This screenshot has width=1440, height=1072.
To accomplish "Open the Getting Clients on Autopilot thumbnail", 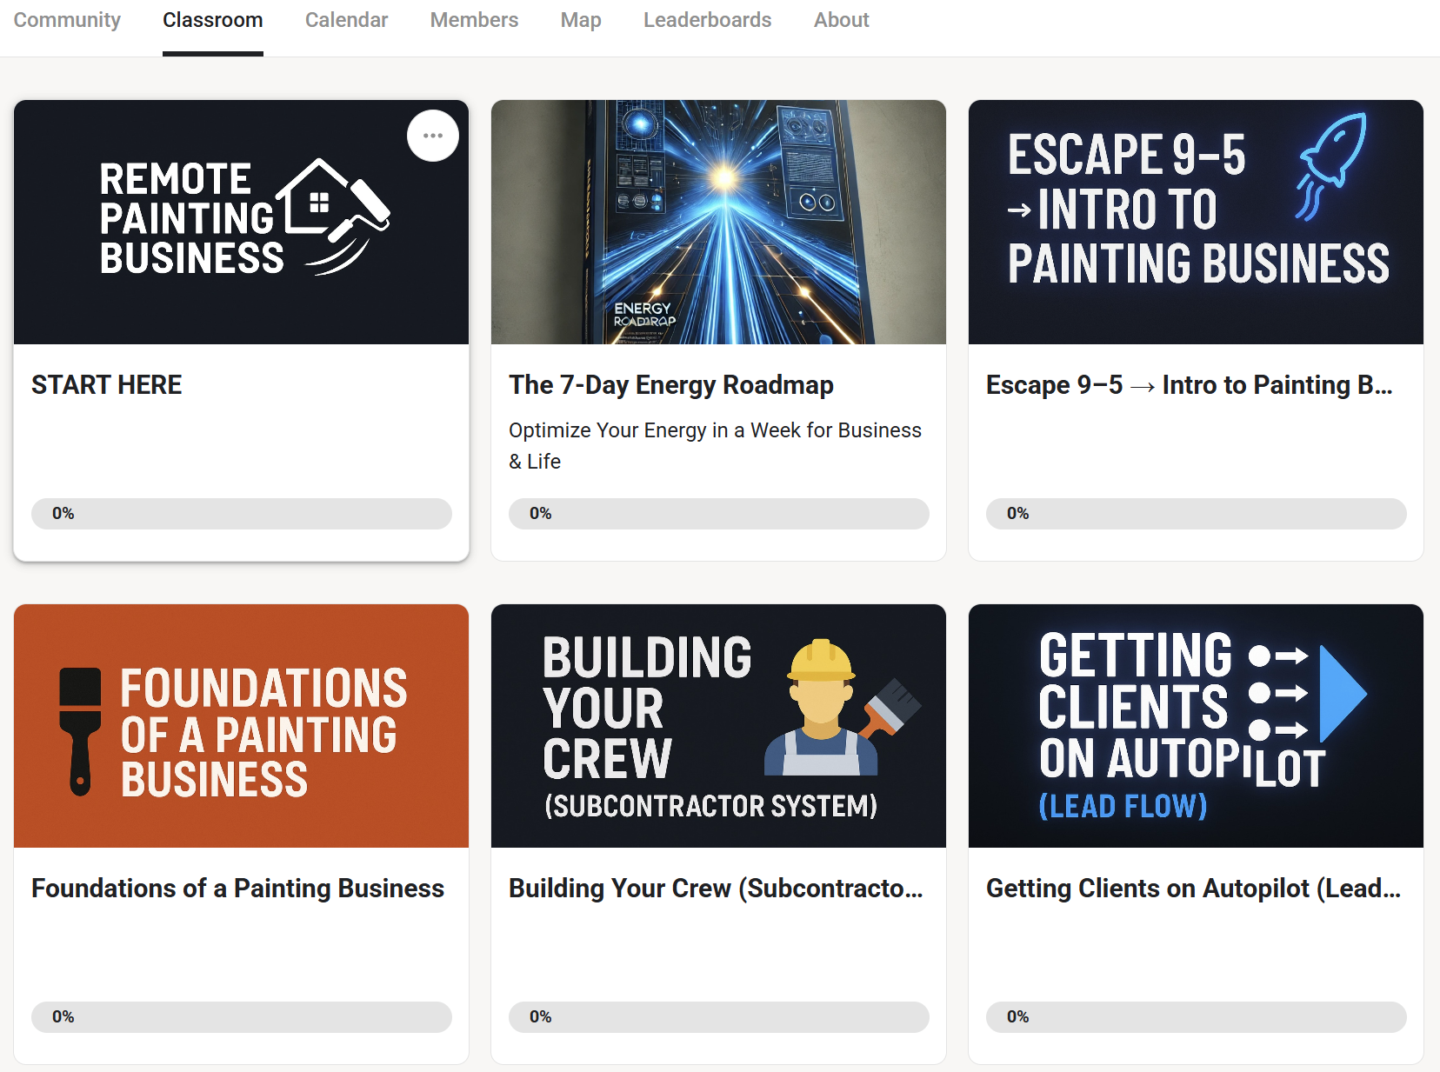I will point(1196,726).
